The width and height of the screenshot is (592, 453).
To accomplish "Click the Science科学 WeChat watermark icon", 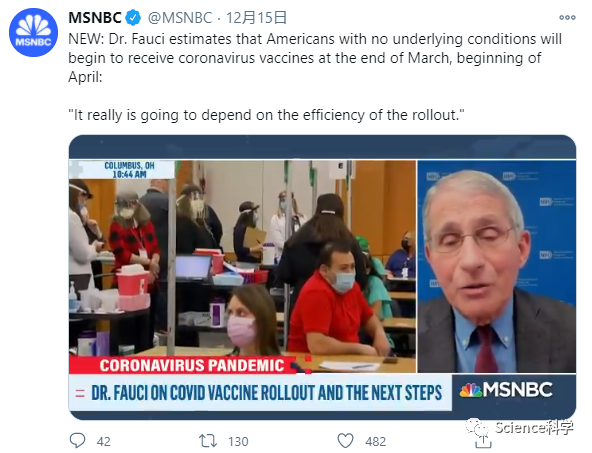I will click(x=476, y=427).
